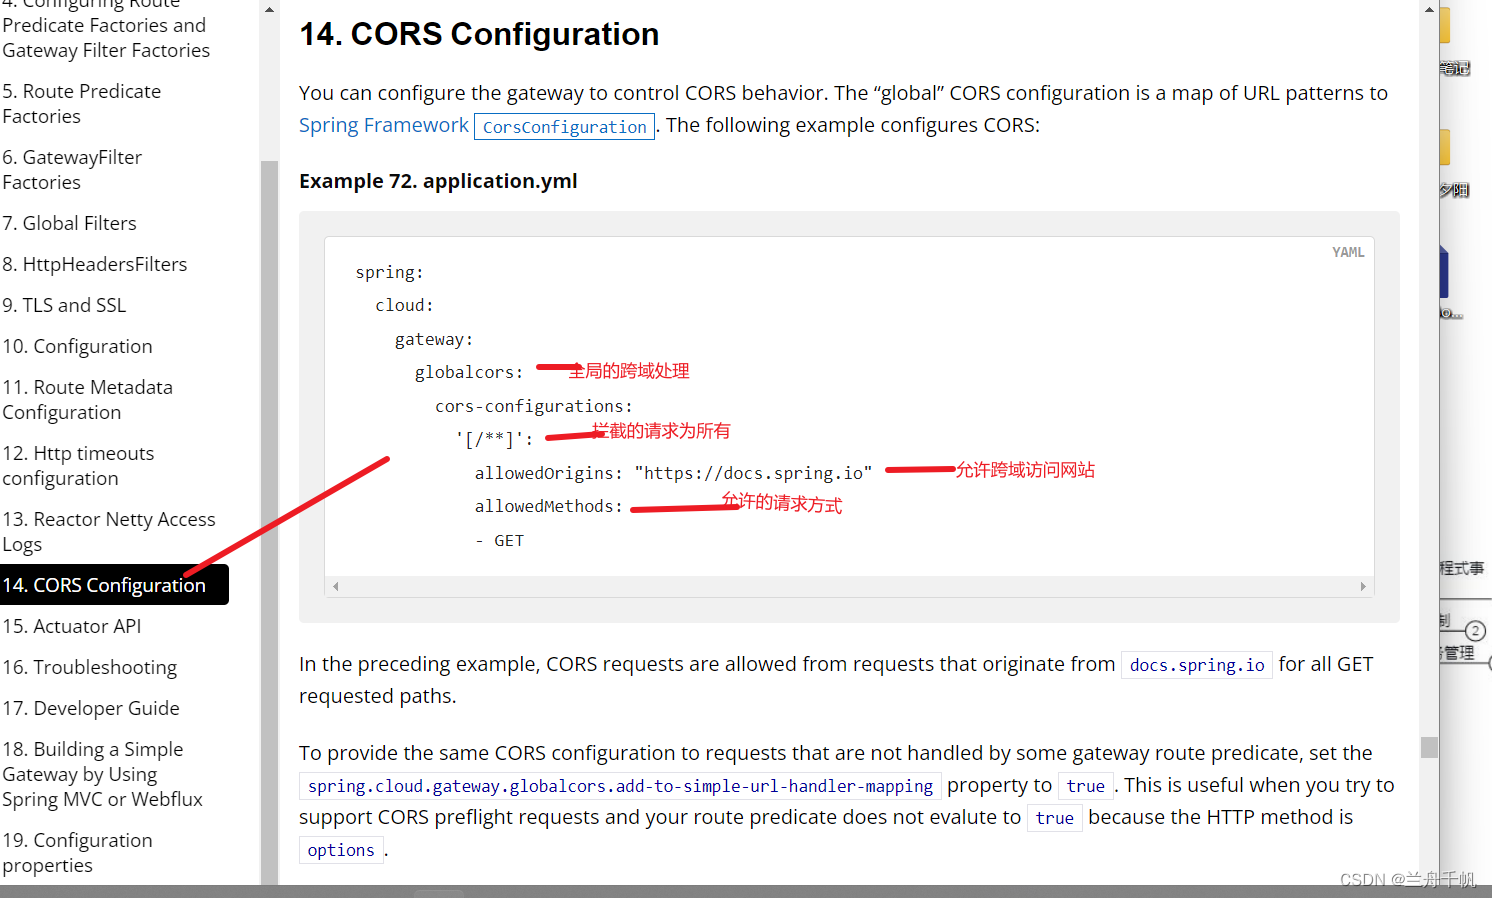
Task: Select highlighted '14. CORS Configuration' item
Action: tap(114, 585)
